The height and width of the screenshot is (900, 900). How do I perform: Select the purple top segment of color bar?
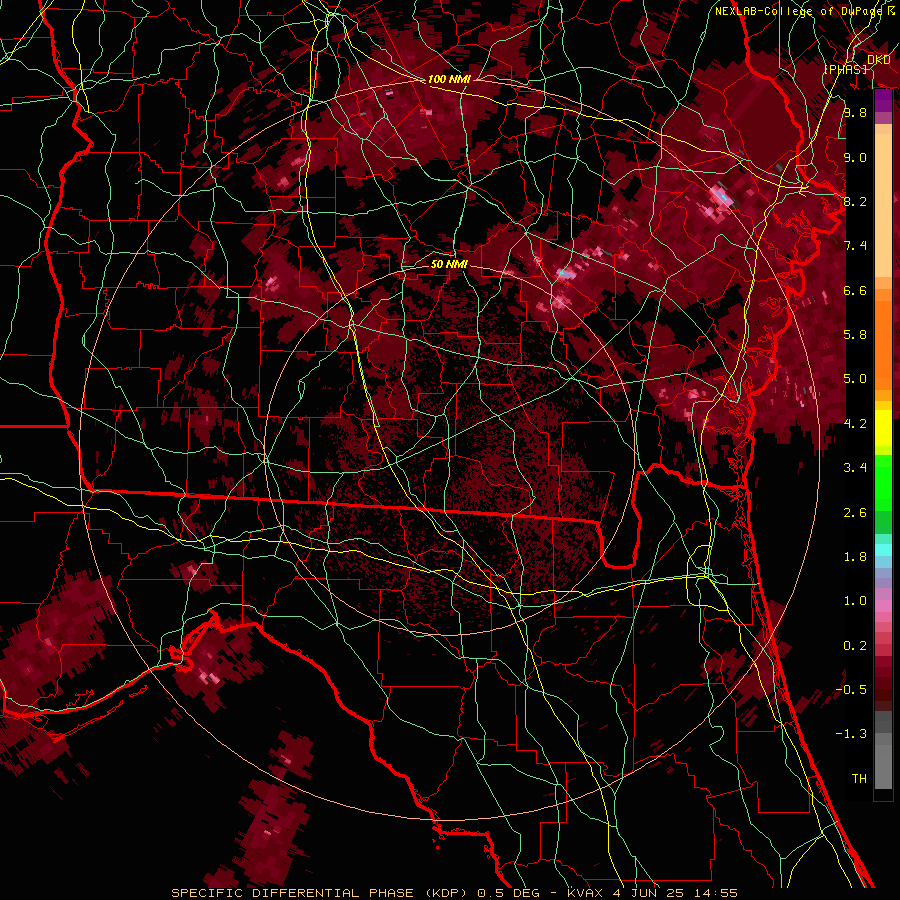[883, 100]
